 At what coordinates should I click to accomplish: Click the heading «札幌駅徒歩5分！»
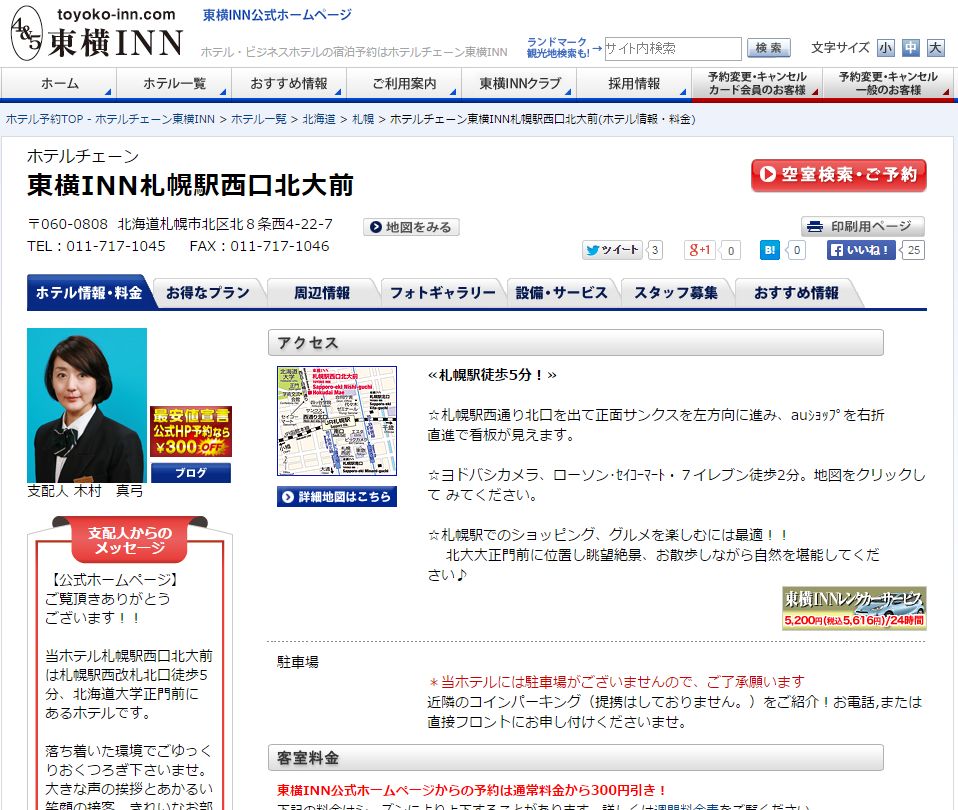(492, 374)
